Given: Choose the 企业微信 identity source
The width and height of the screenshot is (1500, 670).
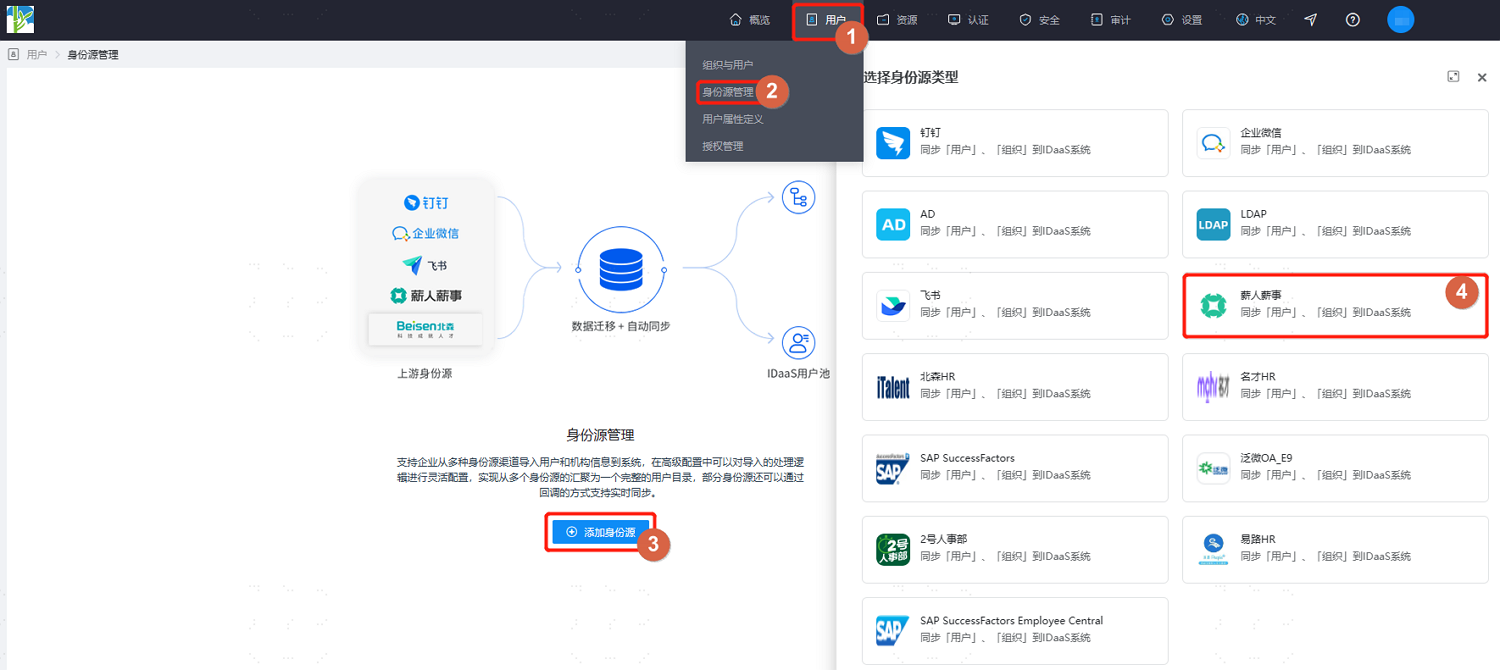Looking at the screenshot, I should 1335,143.
